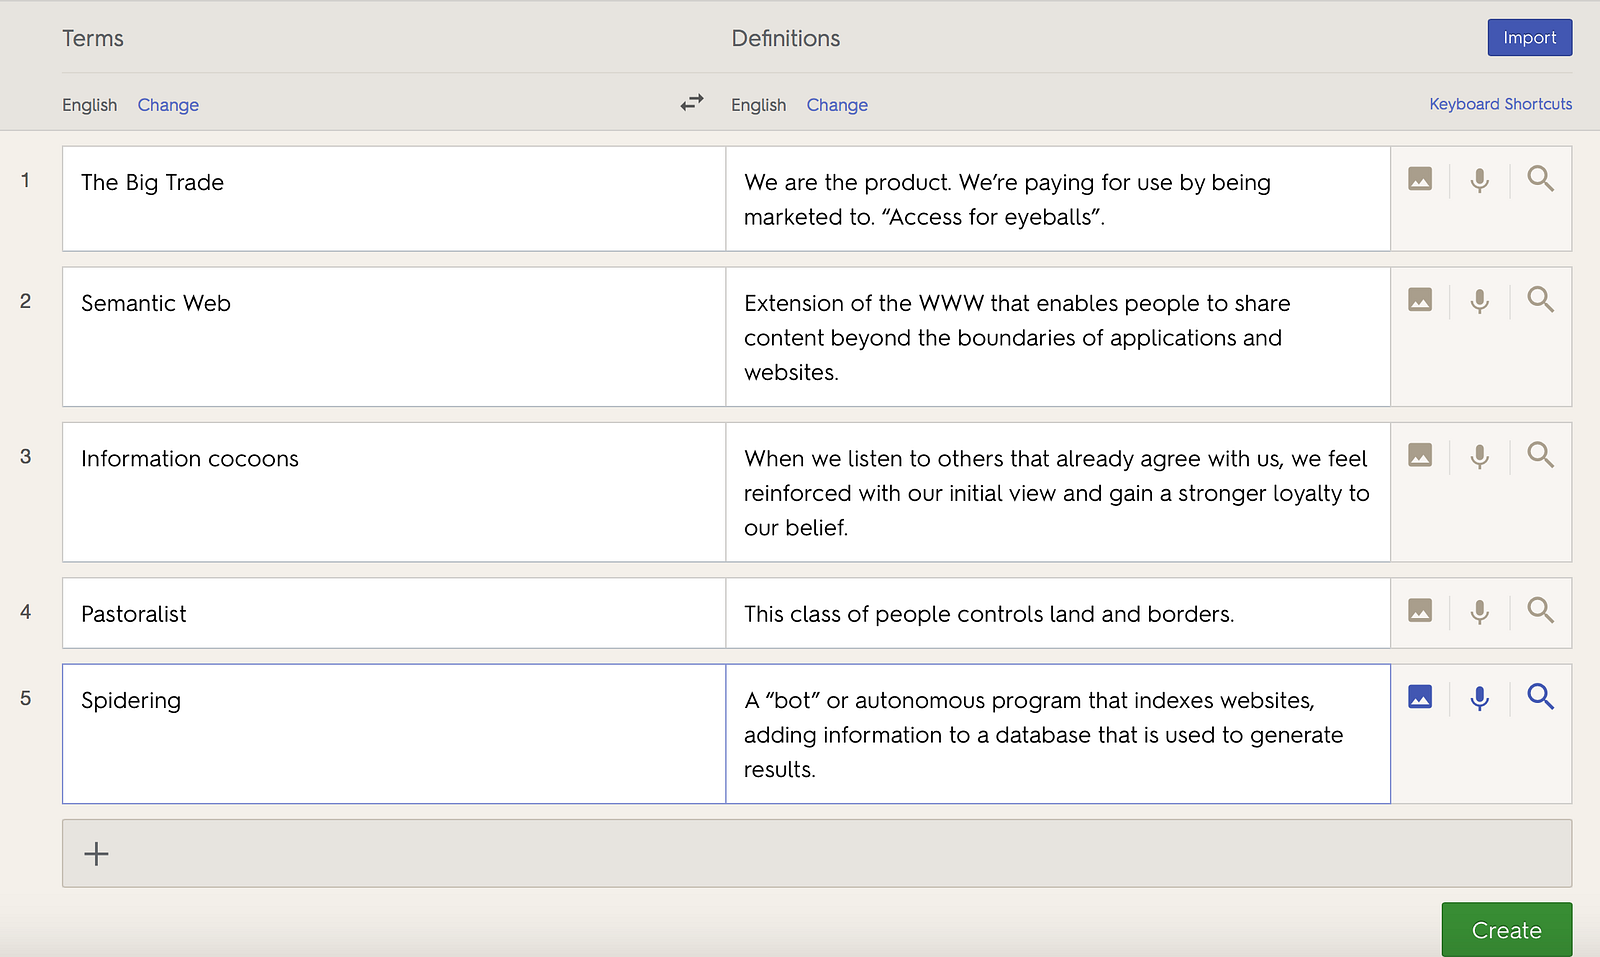Click the green Create button
This screenshot has height=957, width=1600.
[1506, 930]
